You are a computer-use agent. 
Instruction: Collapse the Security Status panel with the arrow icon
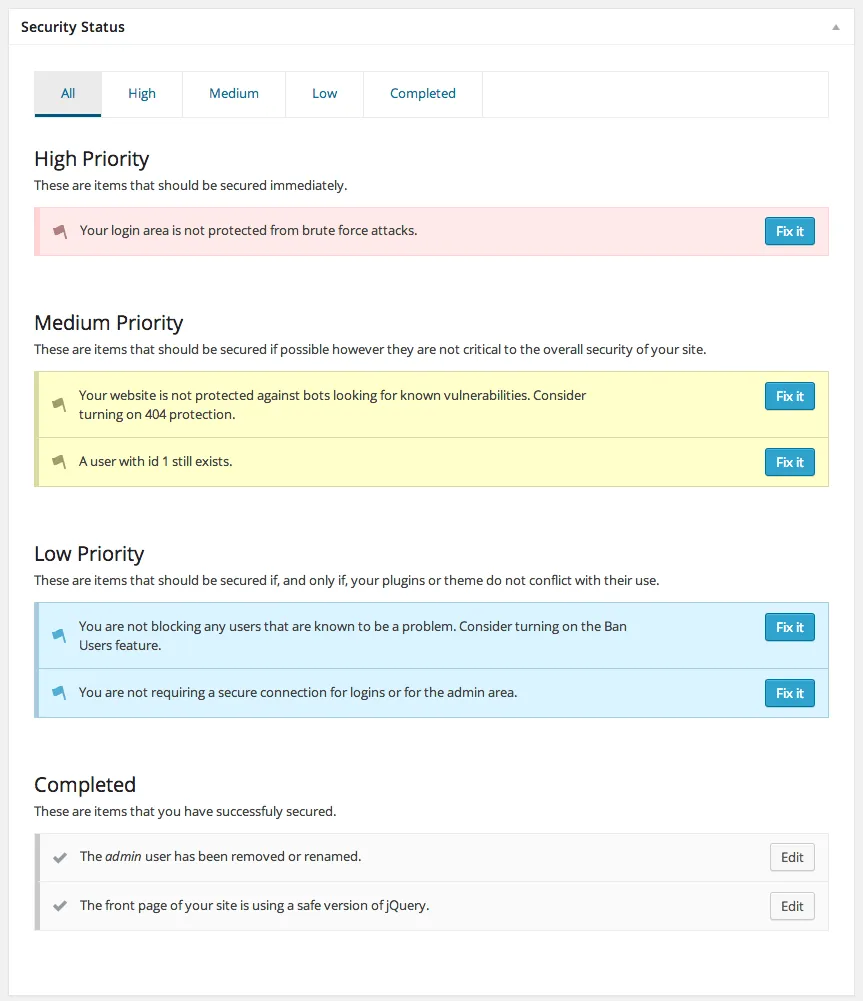(x=837, y=27)
